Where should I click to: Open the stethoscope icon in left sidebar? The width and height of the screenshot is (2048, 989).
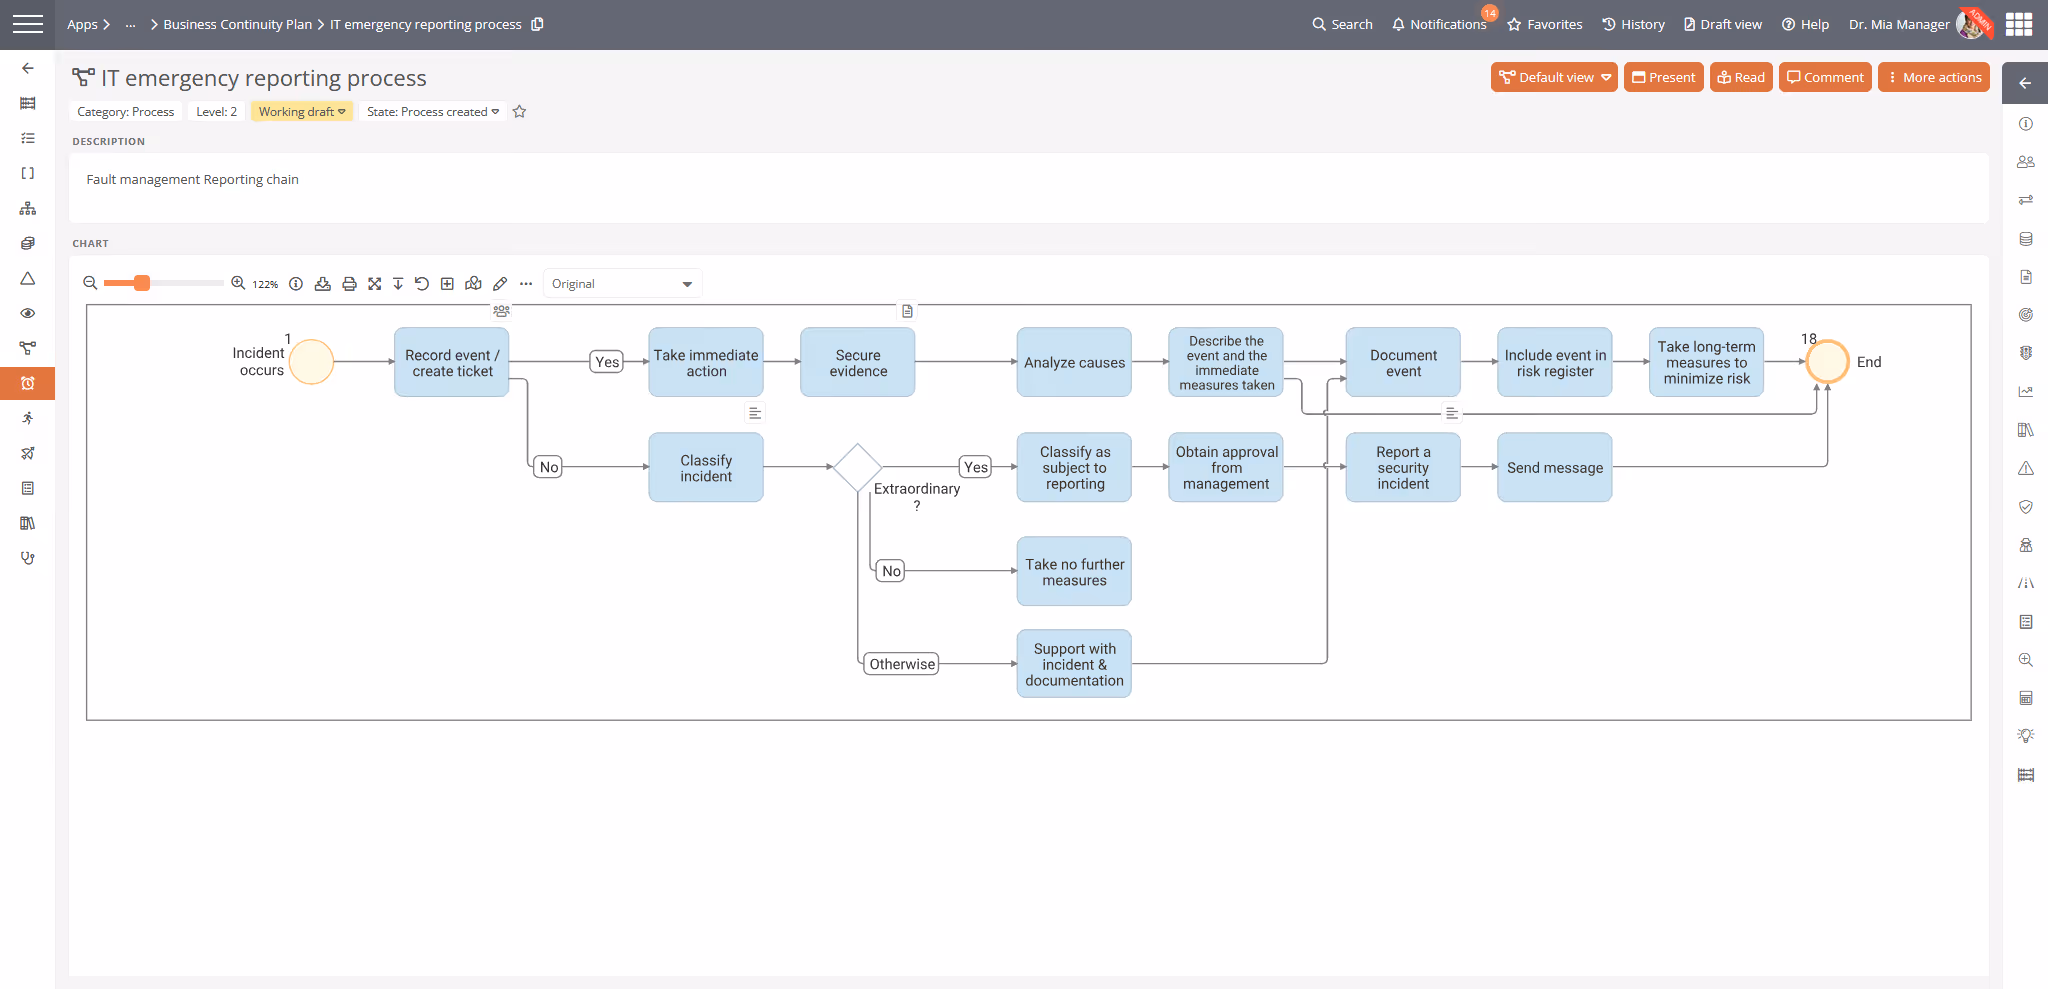click(27, 558)
